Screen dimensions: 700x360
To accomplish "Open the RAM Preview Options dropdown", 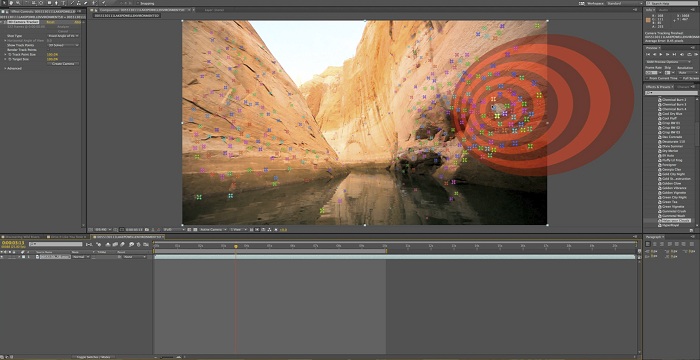I will coord(668,62).
